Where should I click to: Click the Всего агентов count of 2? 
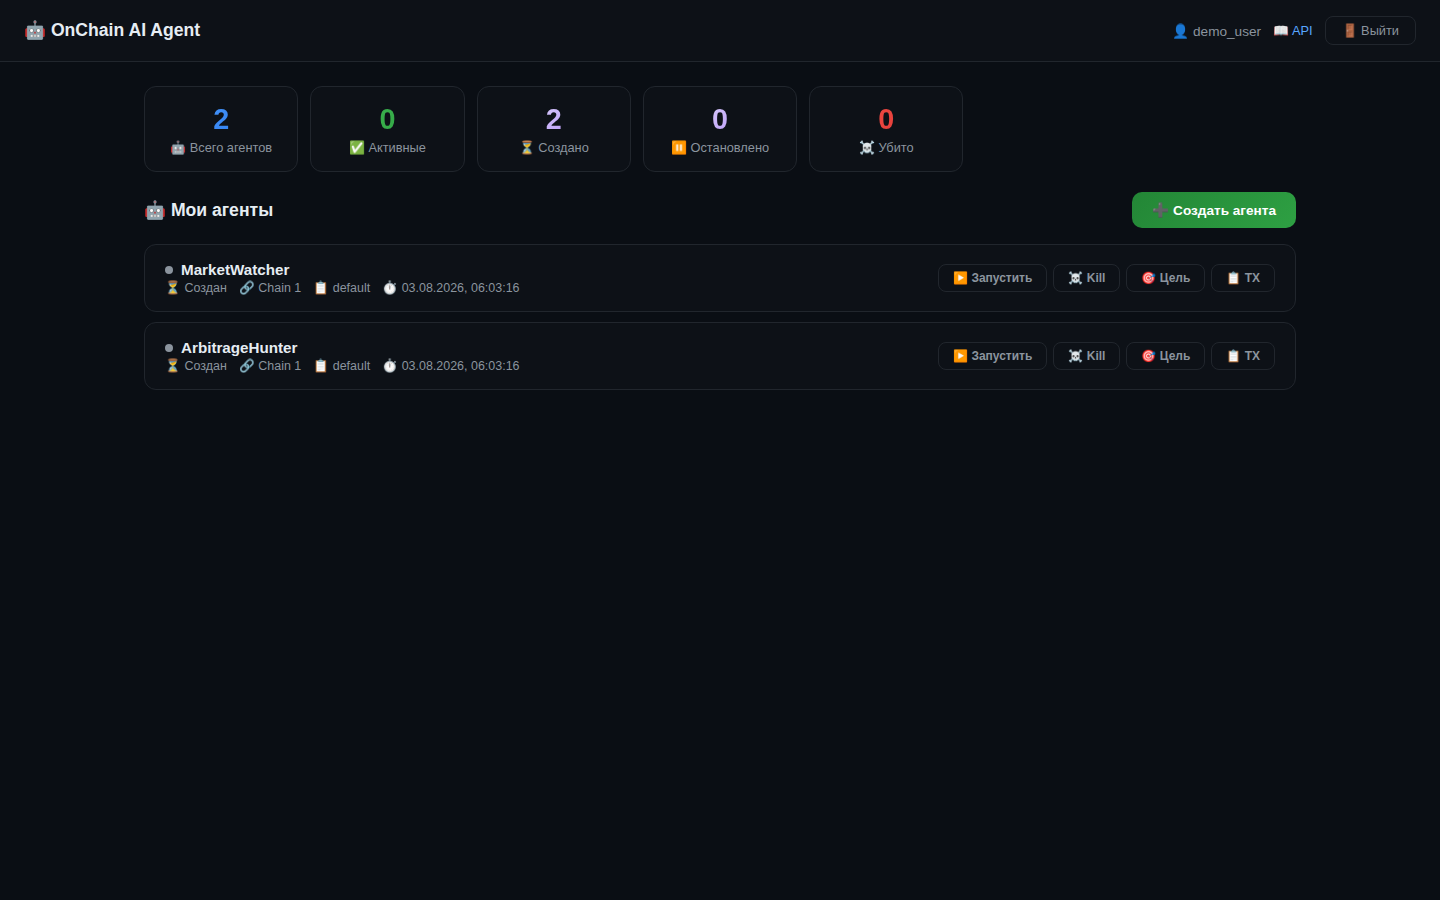(221, 120)
